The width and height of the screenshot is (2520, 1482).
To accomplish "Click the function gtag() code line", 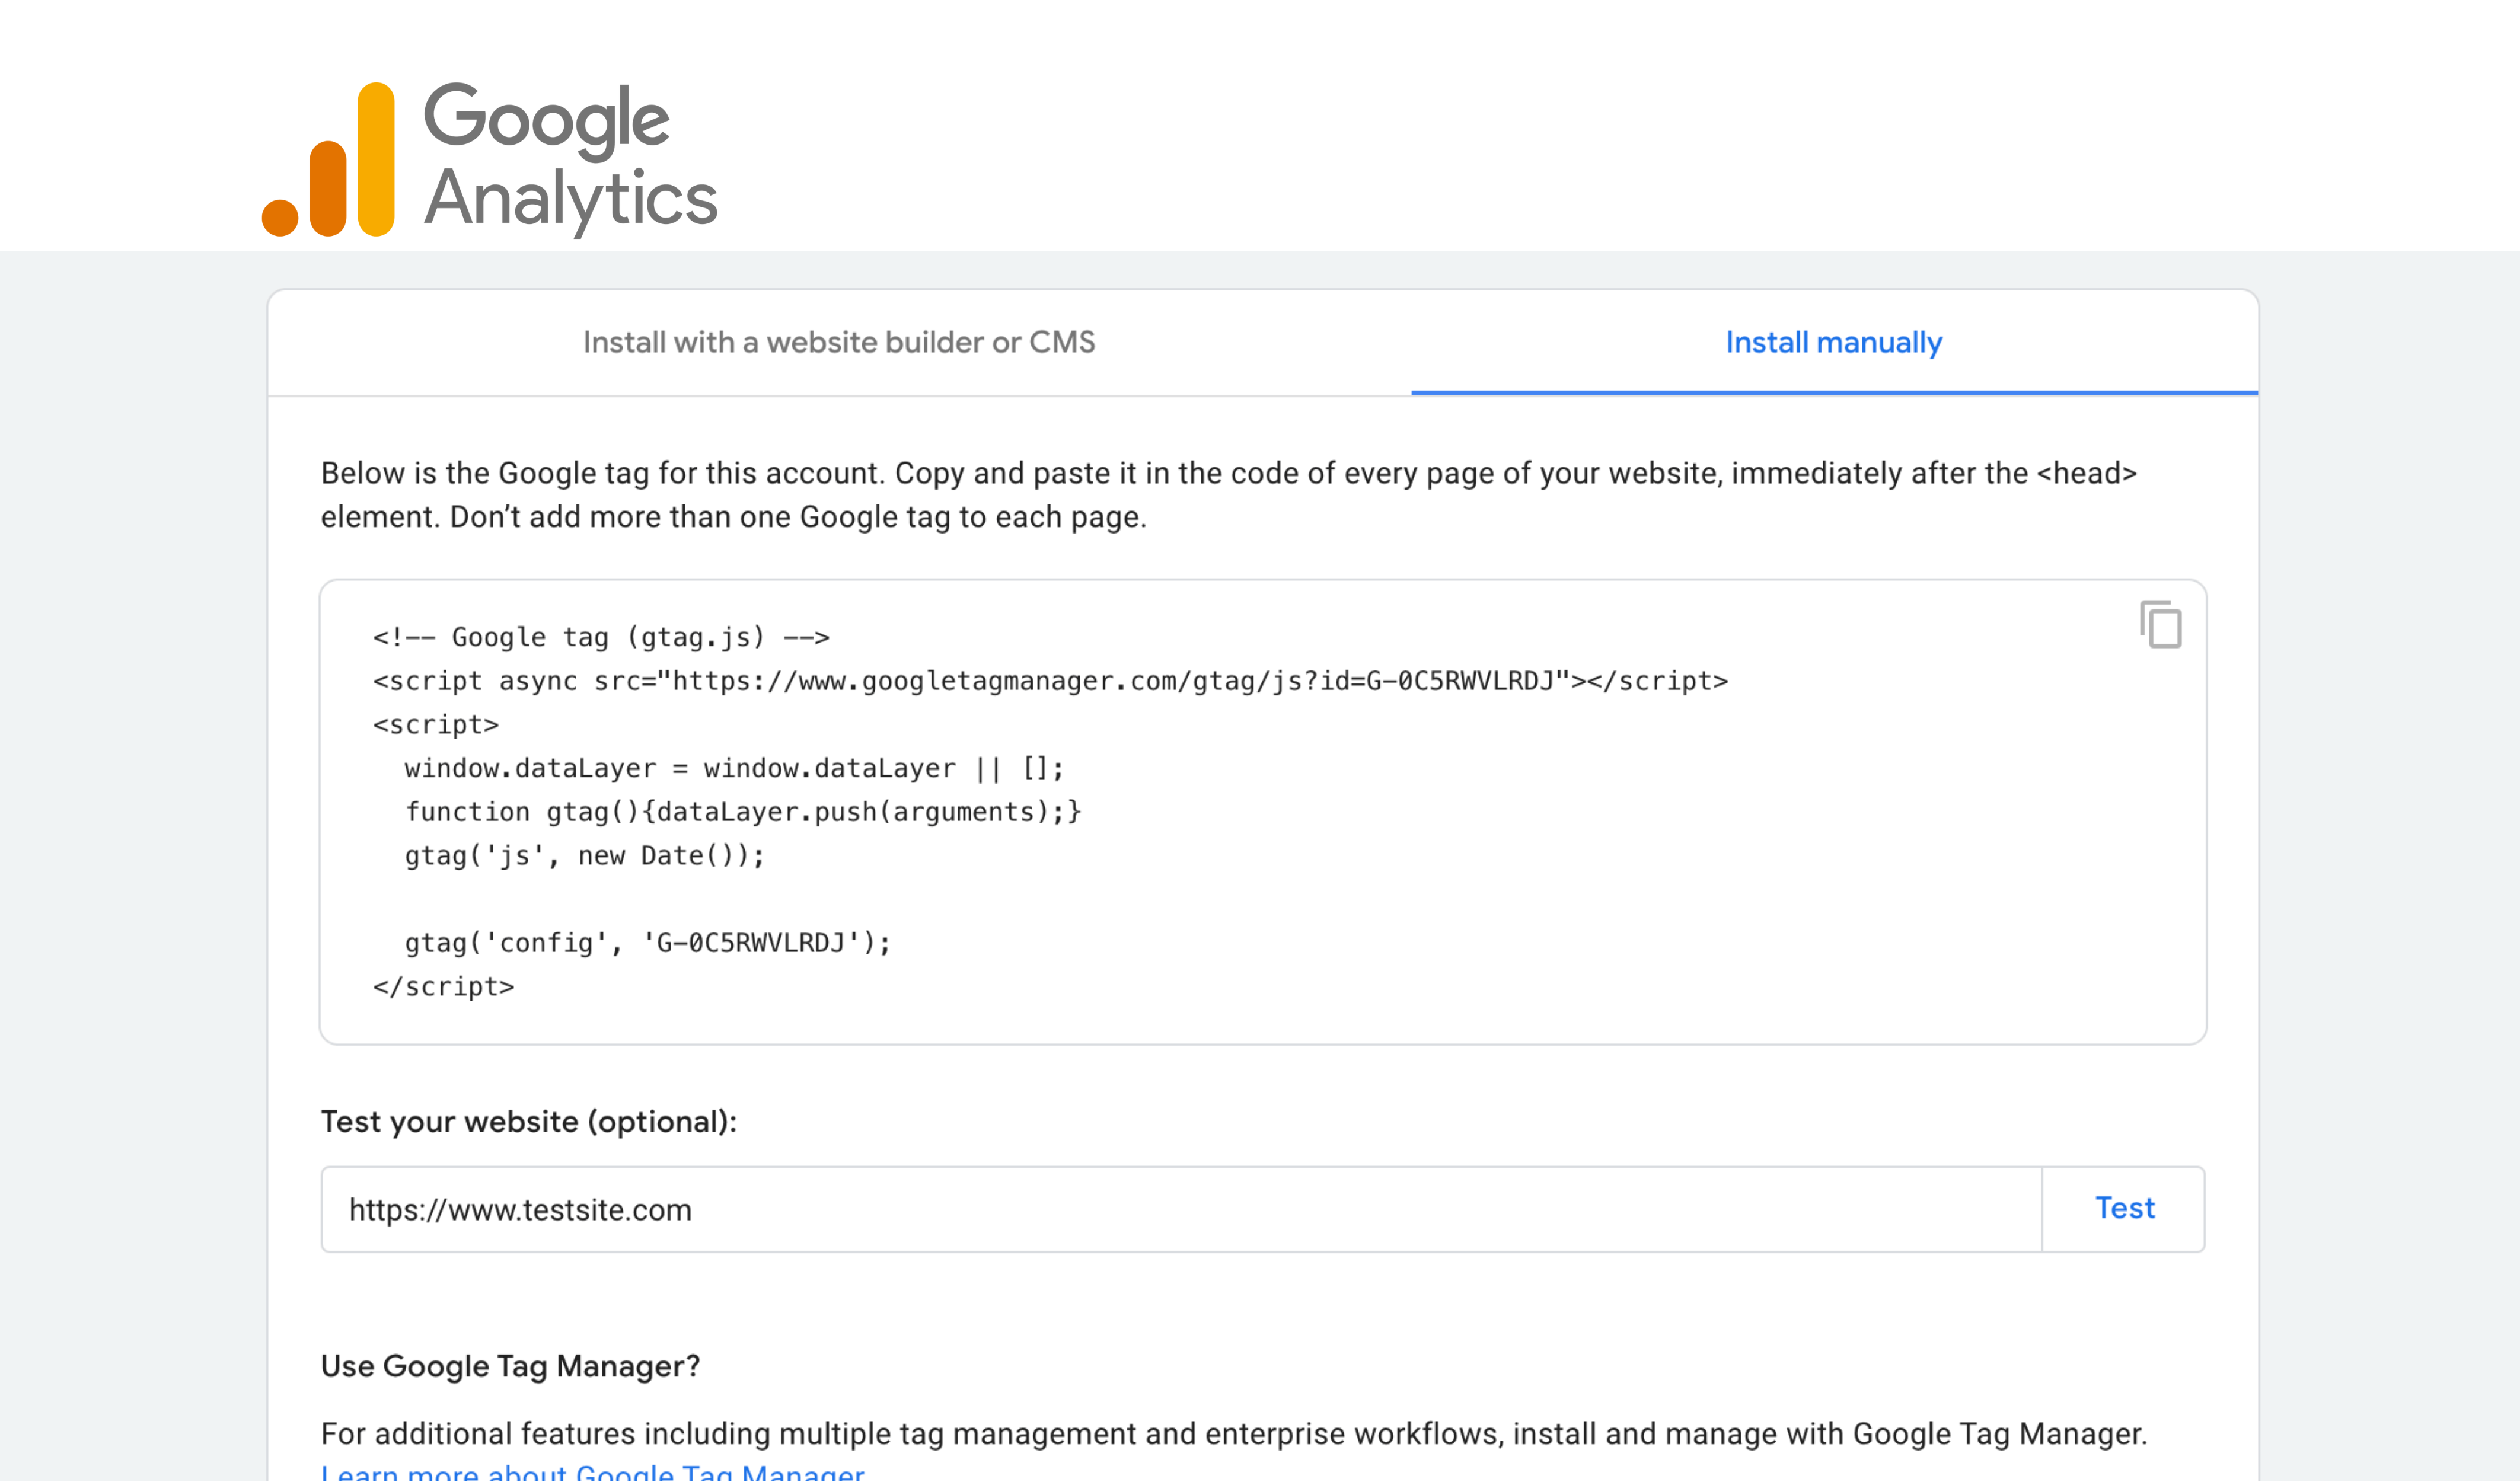I will 743,812.
